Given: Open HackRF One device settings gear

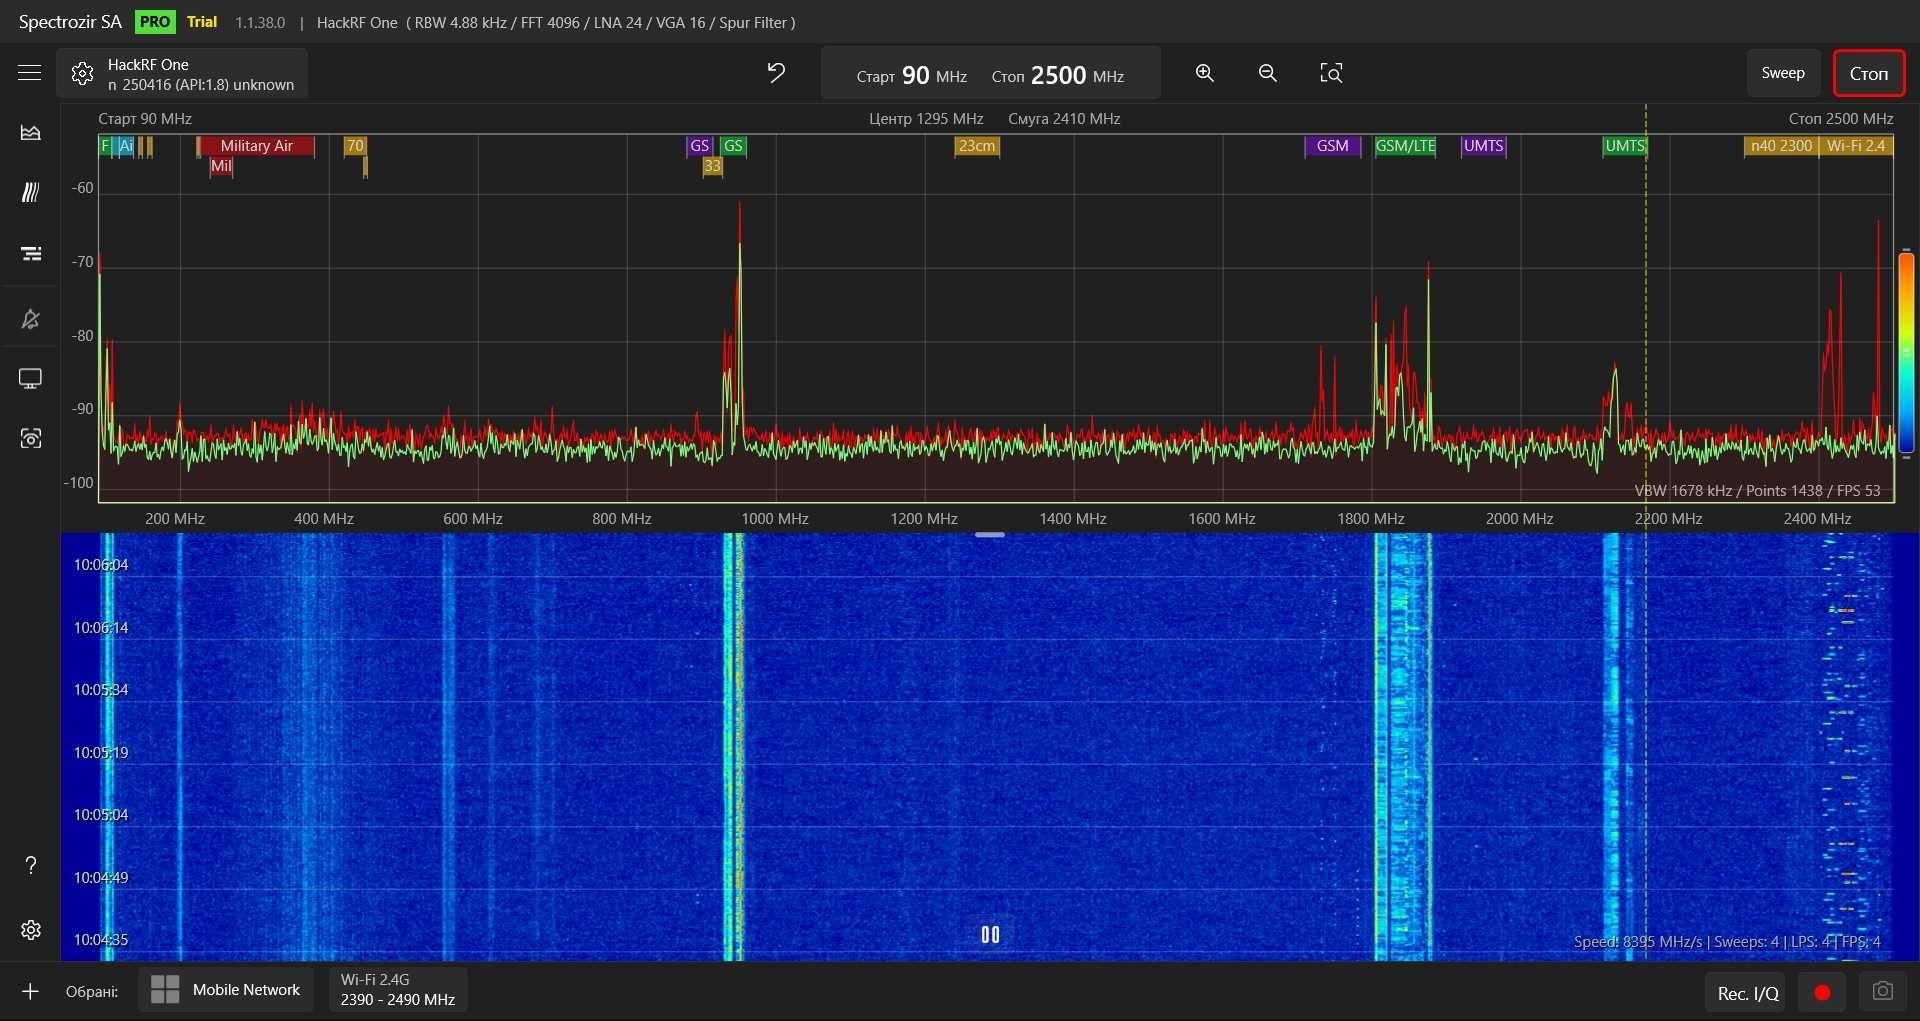Looking at the screenshot, I should tap(83, 74).
